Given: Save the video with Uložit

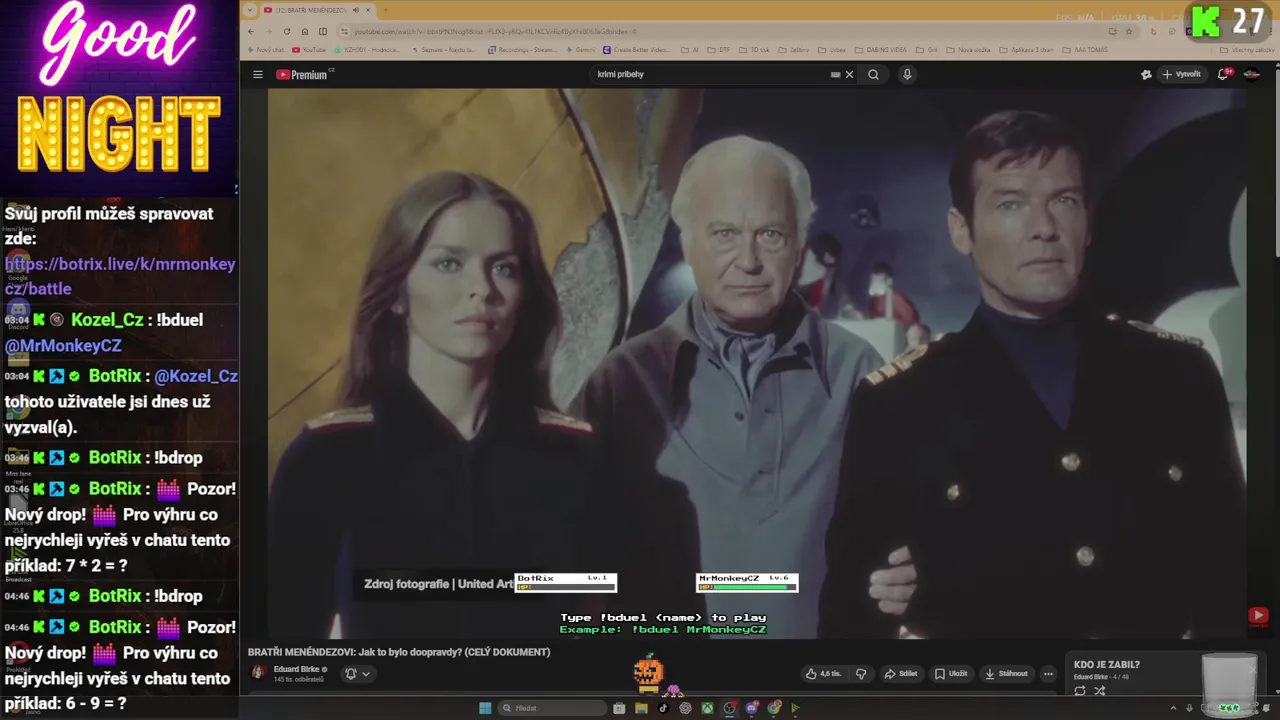Looking at the screenshot, I should [x=953, y=673].
